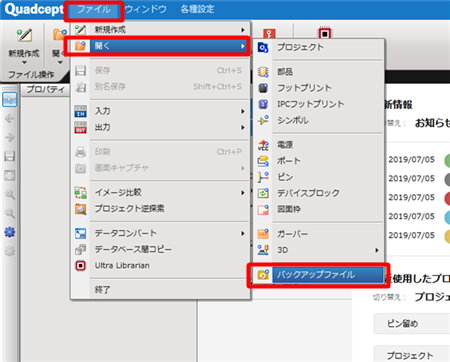450x362 pixels.
Task: Click the Quadcept logo
Action: pos(33,9)
